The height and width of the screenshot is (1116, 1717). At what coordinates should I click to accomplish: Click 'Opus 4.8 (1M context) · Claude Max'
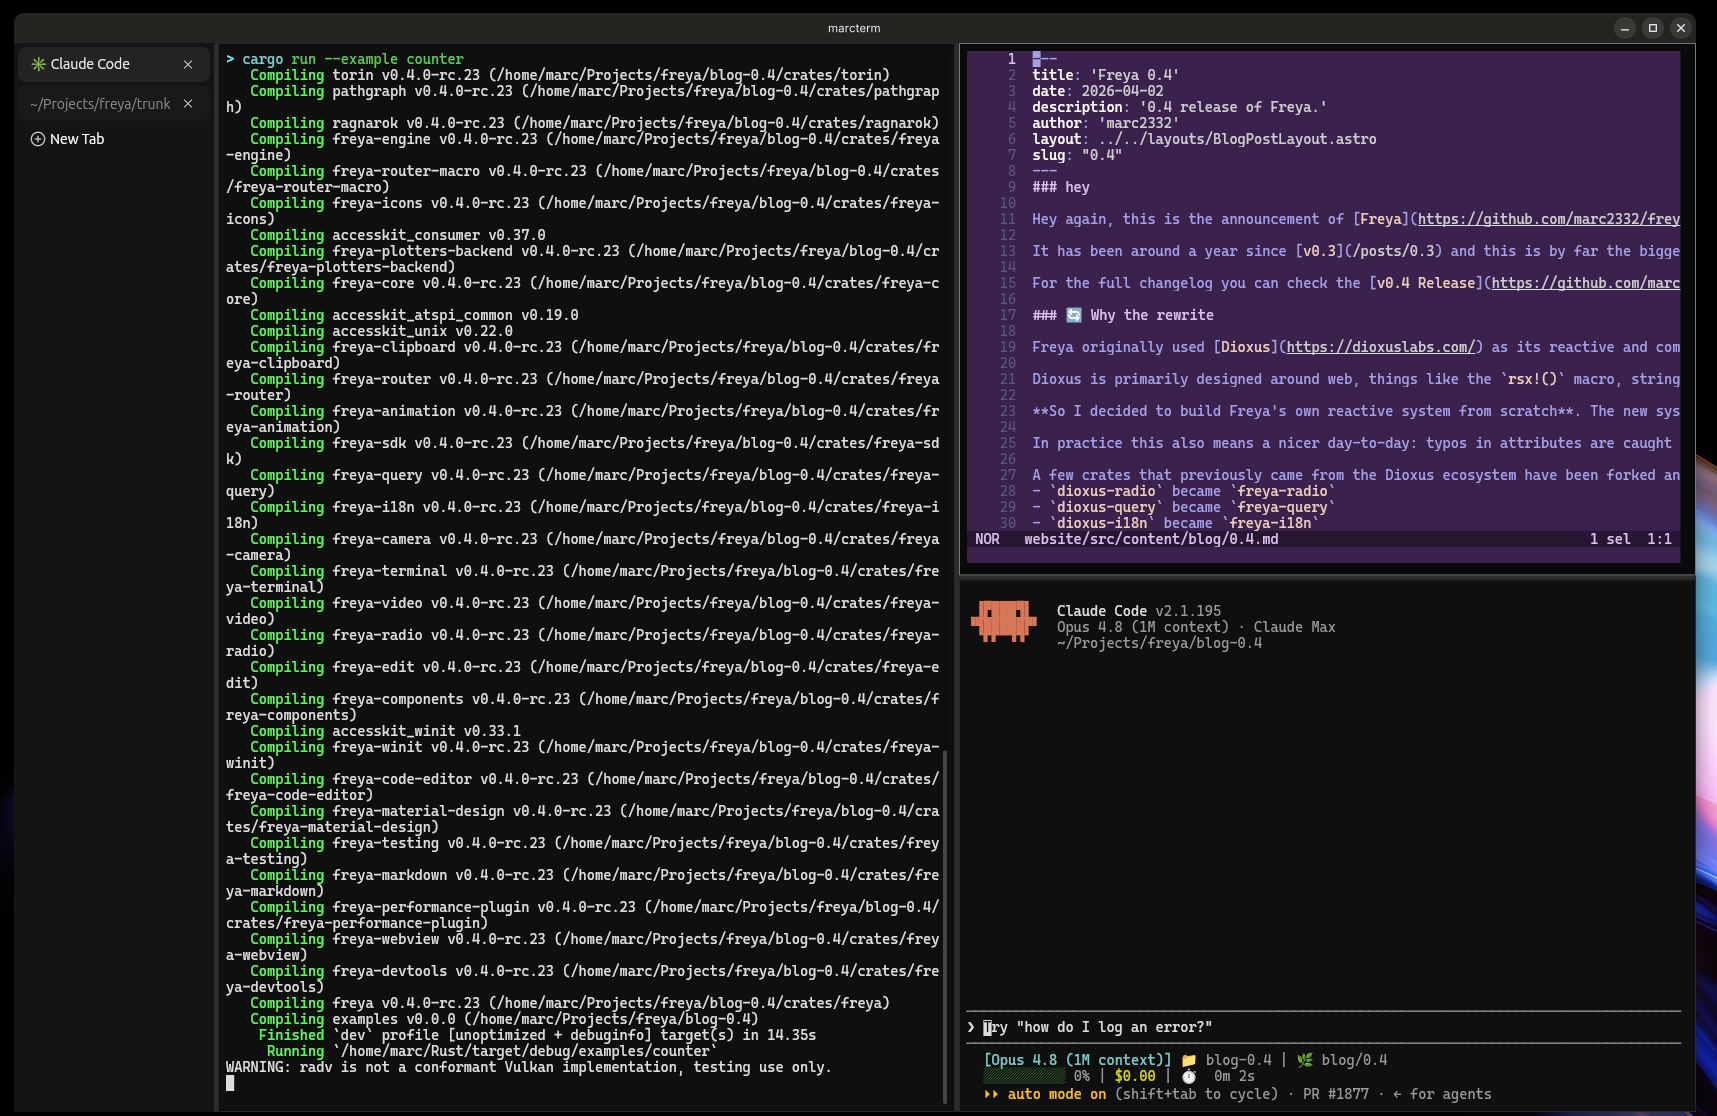1196,627
